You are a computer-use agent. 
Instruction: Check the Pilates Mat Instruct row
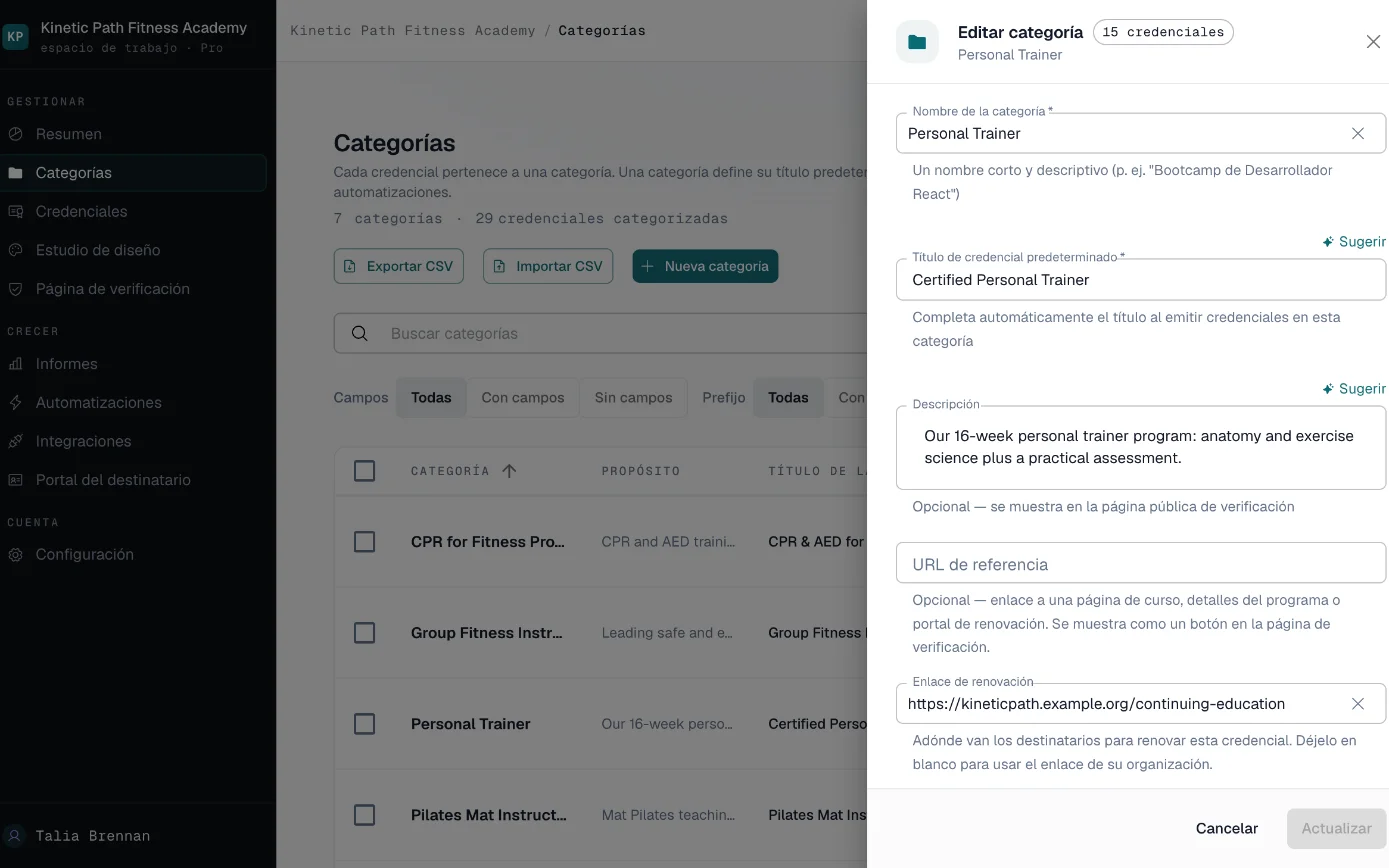tap(364, 815)
